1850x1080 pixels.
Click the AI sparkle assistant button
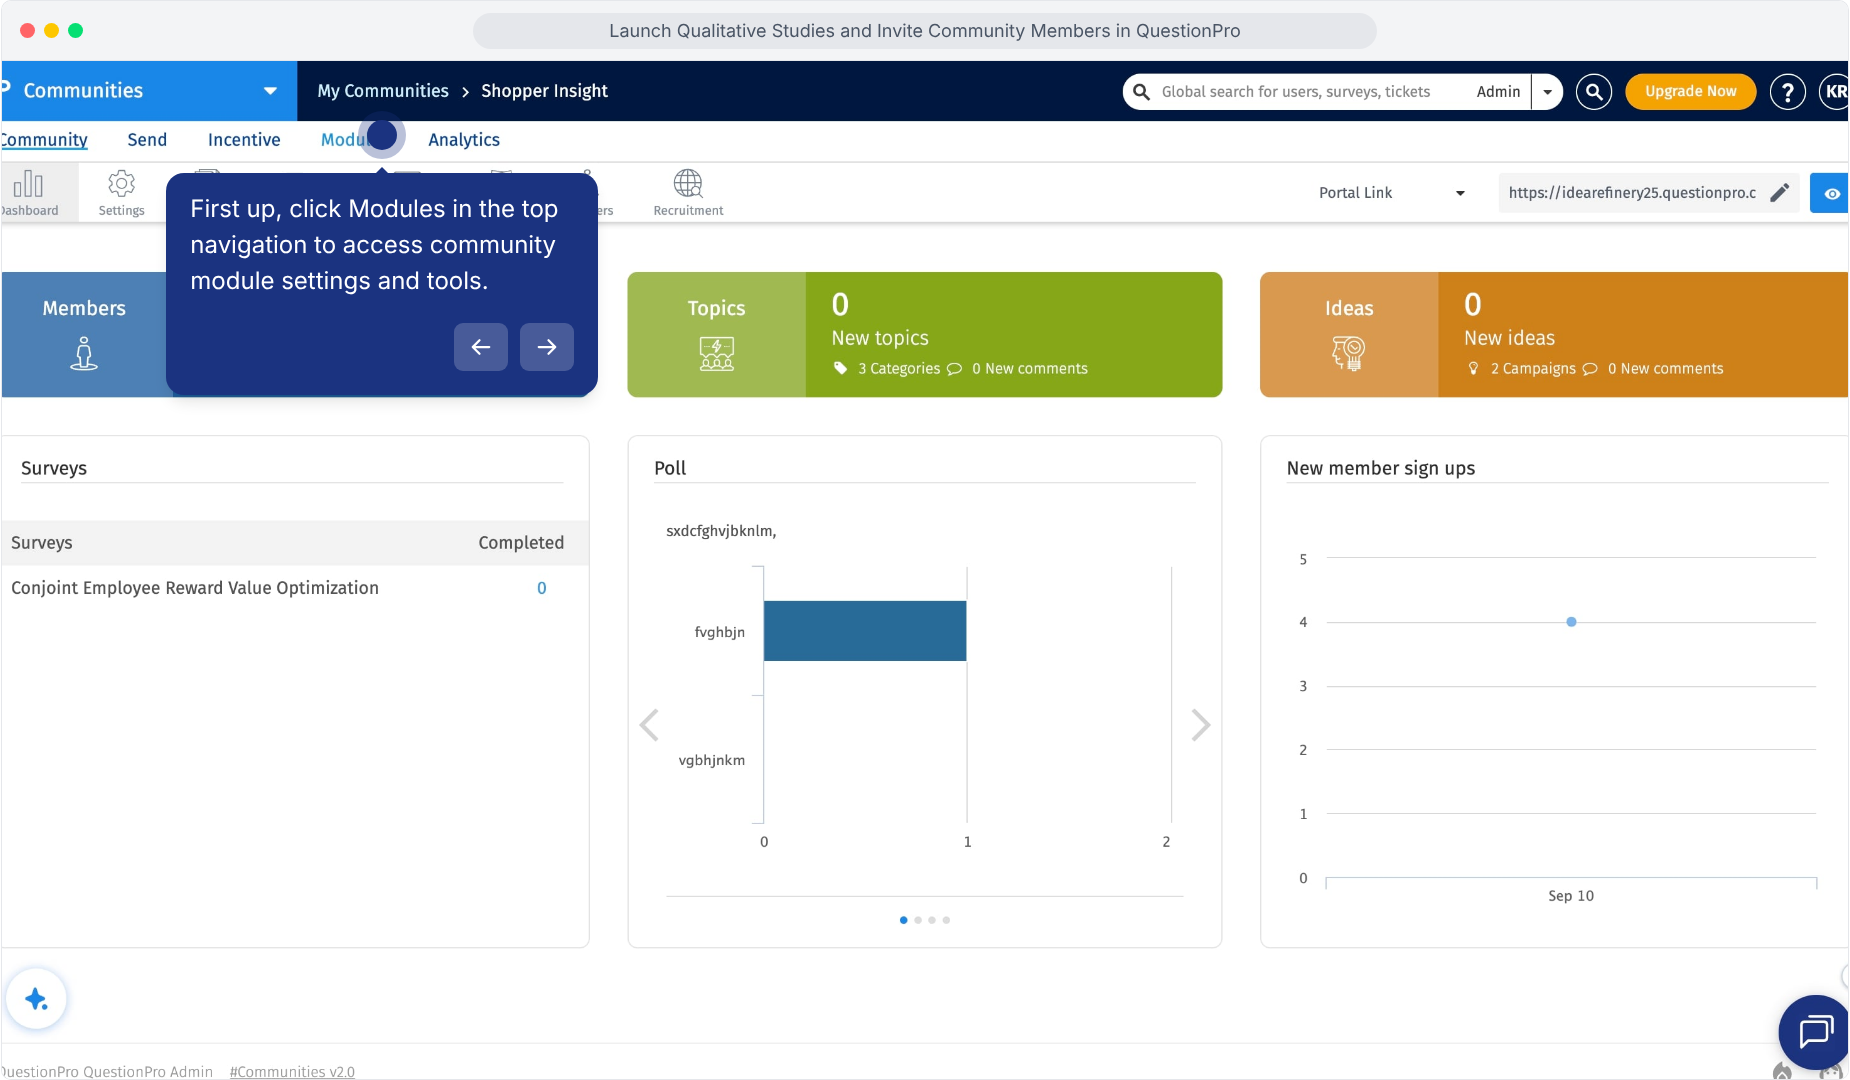(37, 999)
